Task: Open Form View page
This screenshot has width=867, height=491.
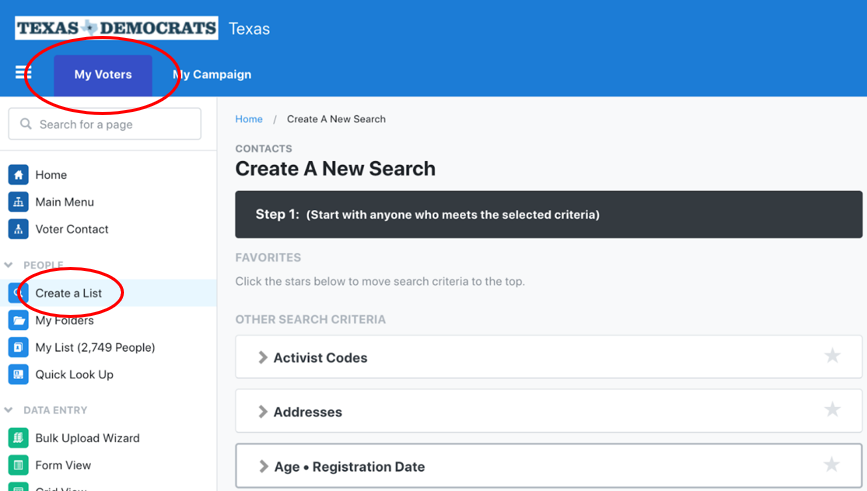Action: point(63,465)
